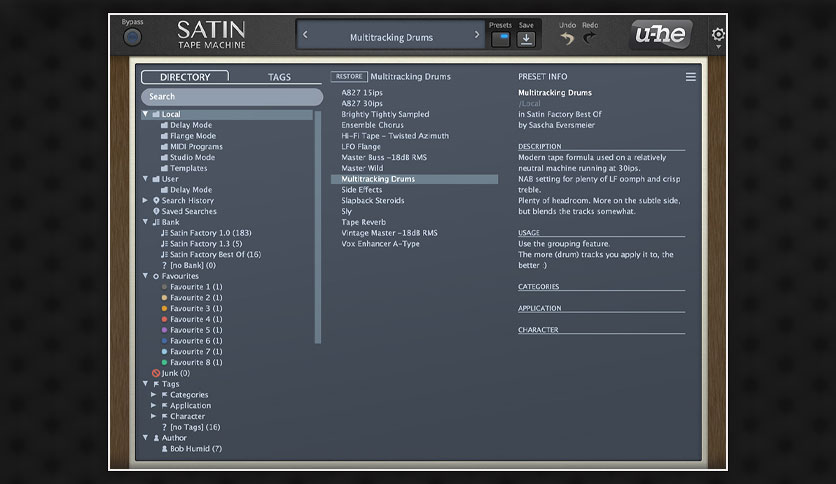The image size is (836, 484).
Task: Load the Master Buss -18dB RMS preset
Action: point(384,157)
